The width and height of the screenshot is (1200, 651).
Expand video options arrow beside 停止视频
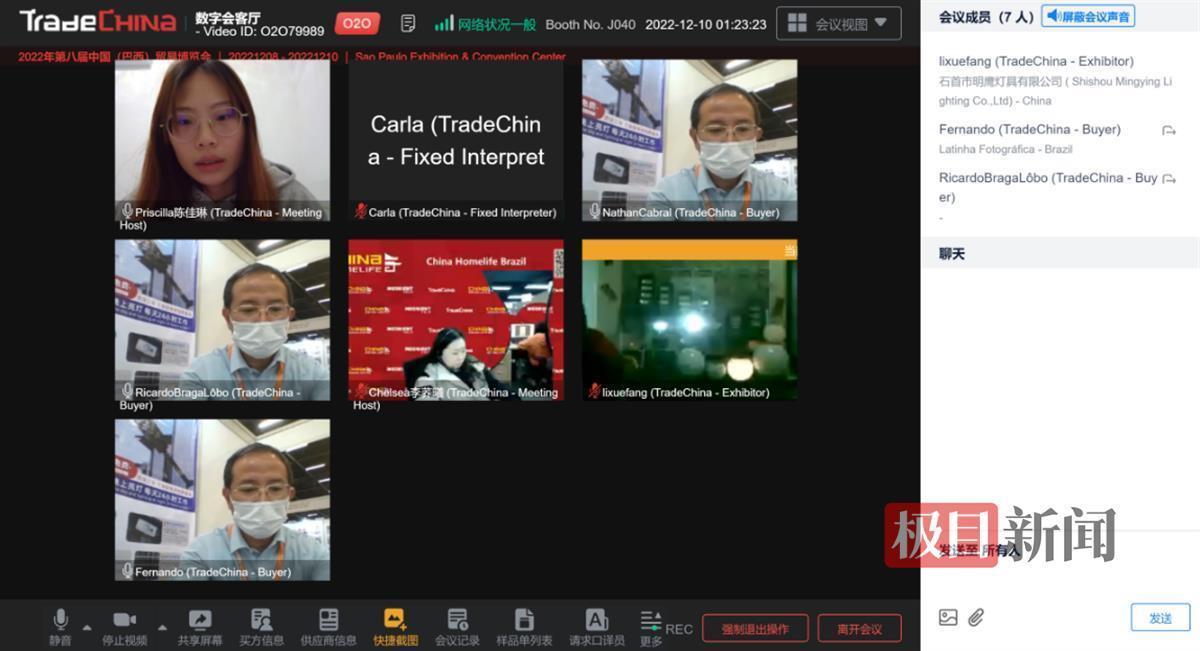(x=162, y=628)
